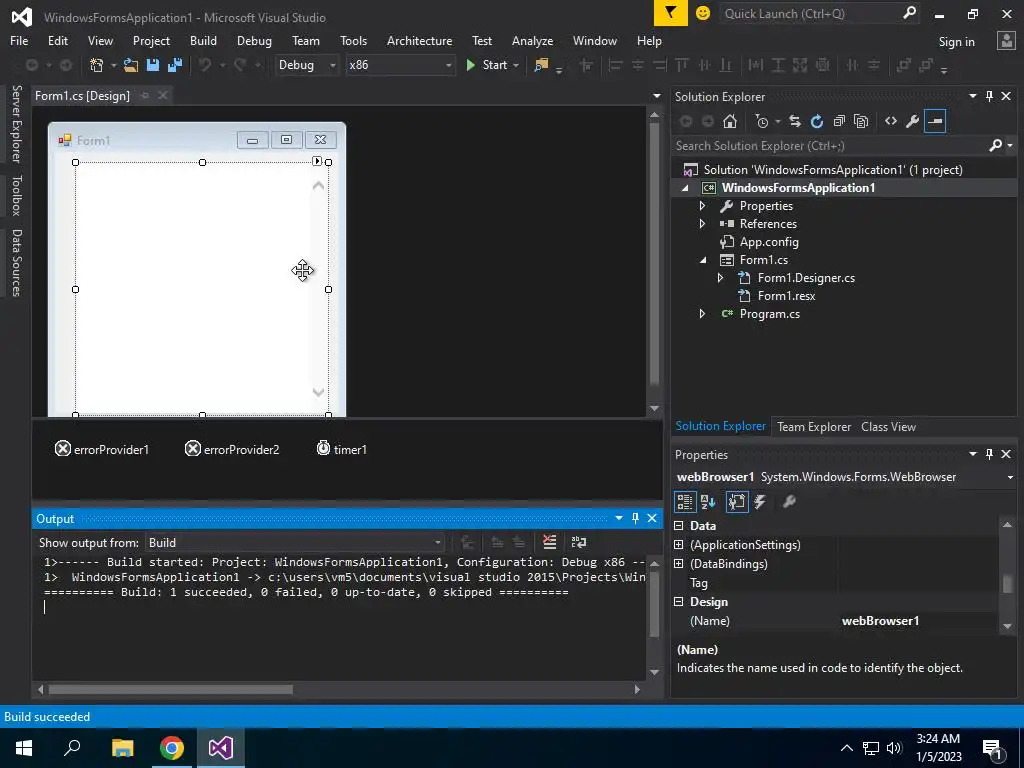Select the Form1.cs [Design] tab
1024x768 pixels.
(82, 96)
